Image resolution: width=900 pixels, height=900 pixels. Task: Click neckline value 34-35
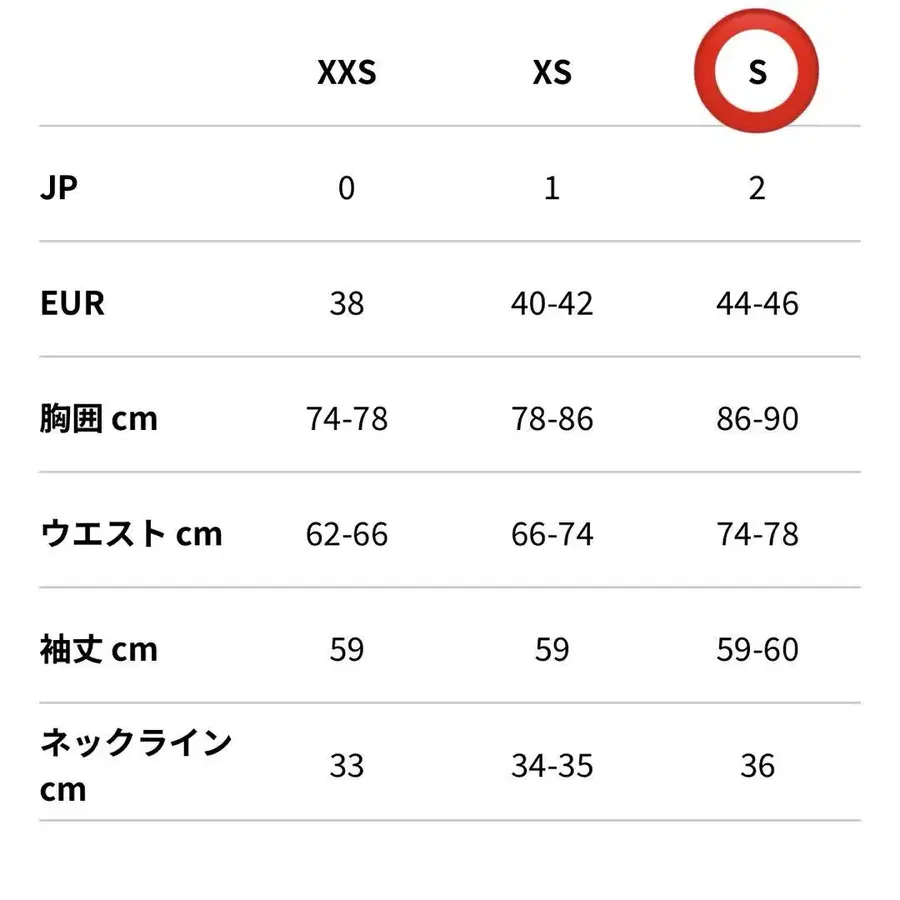[551, 766]
